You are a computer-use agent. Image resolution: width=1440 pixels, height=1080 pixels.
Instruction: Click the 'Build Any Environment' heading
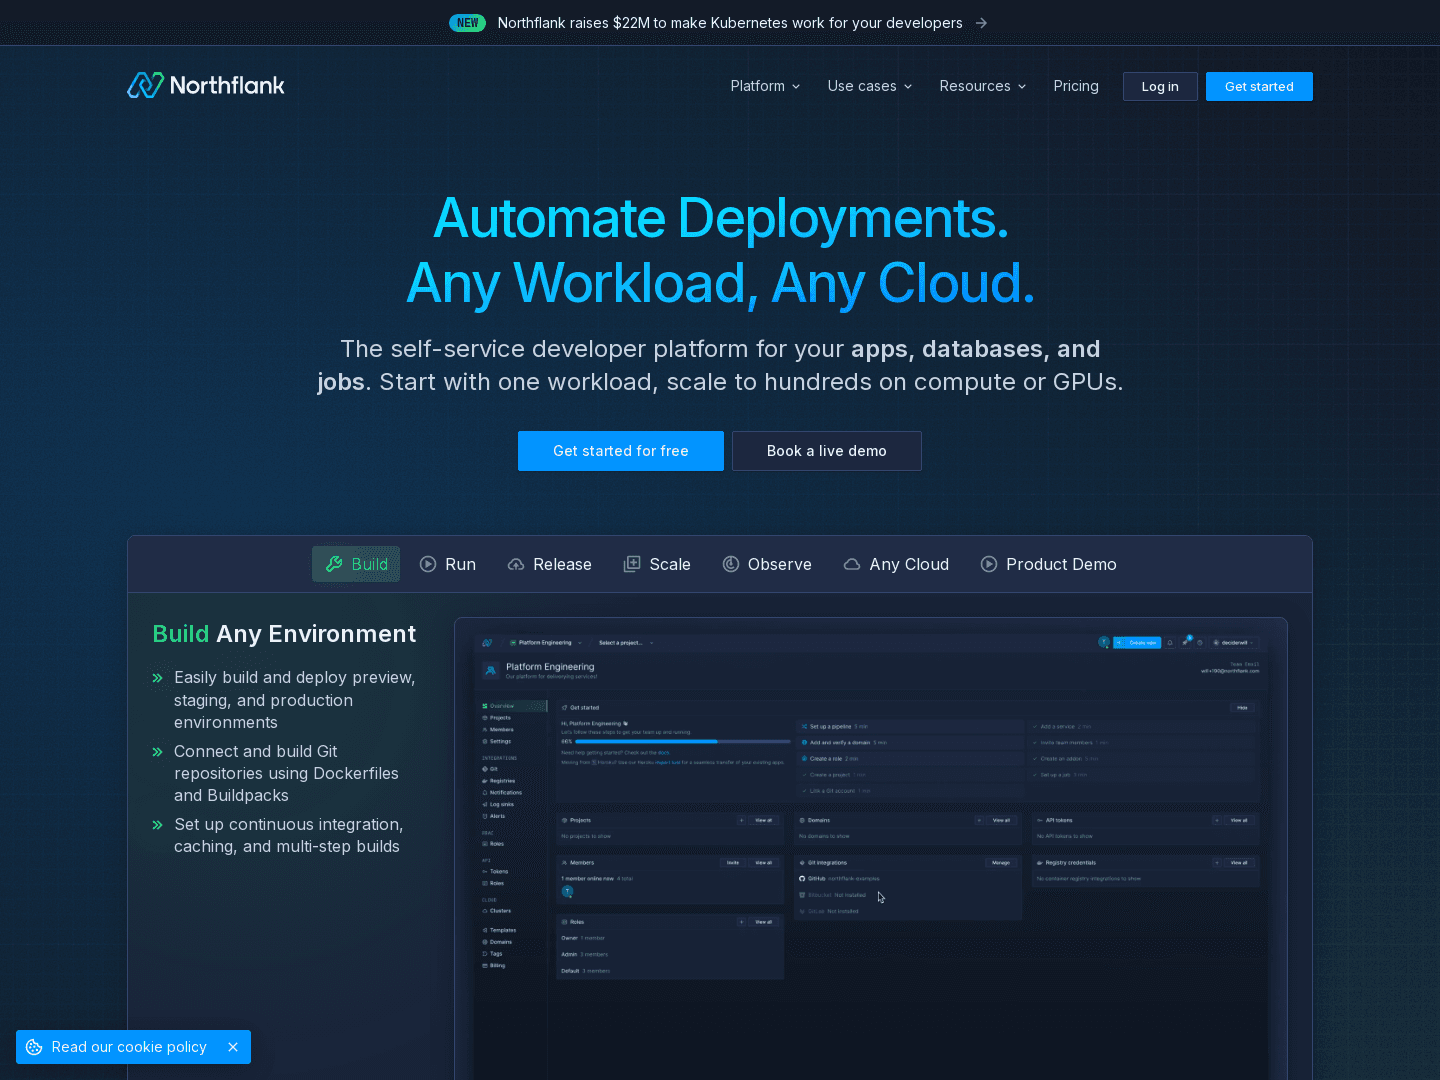click(x=284, y=634)
